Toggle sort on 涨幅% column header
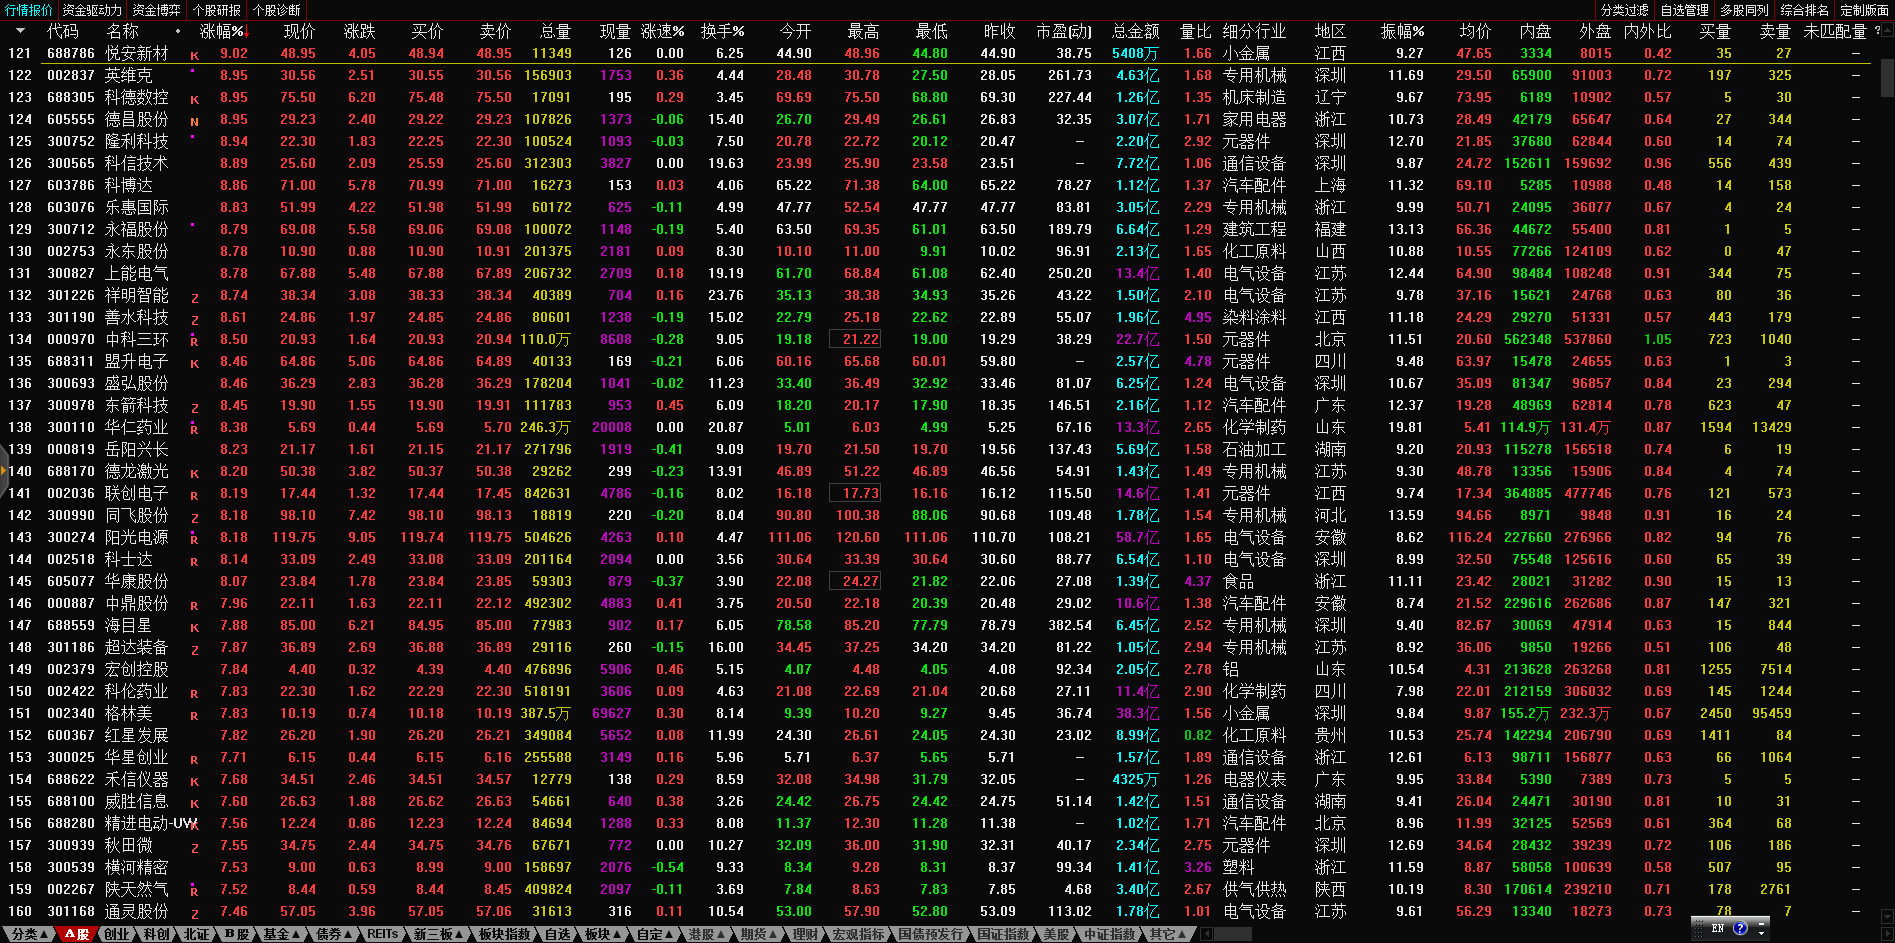The width and height of the screenshot is (1895, 943). coord(222,31)
